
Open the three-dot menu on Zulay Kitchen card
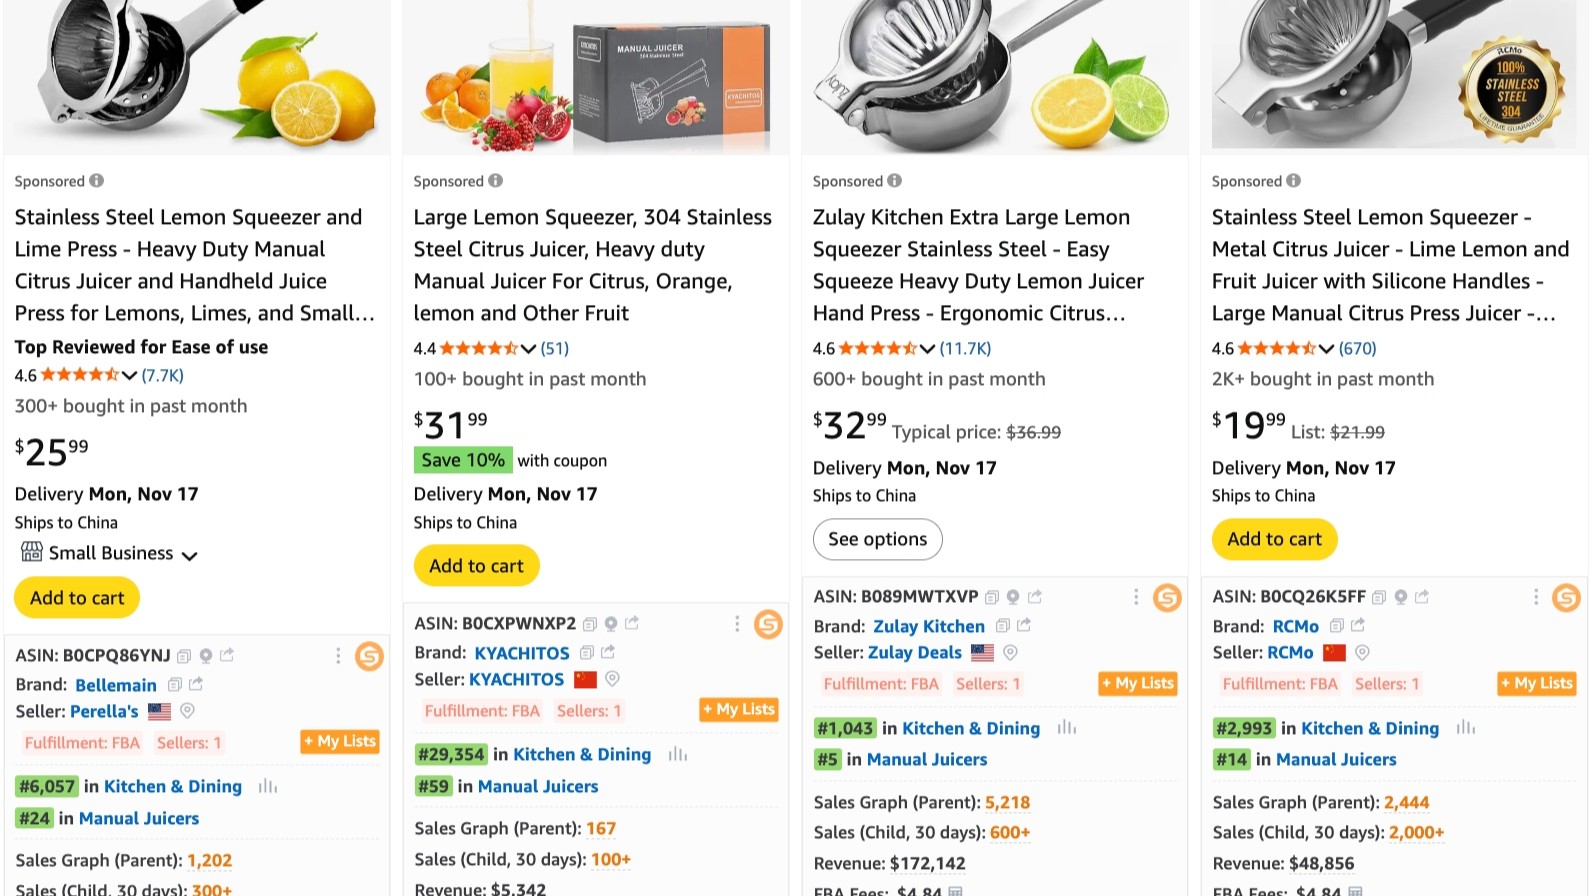coord(1136,596)
